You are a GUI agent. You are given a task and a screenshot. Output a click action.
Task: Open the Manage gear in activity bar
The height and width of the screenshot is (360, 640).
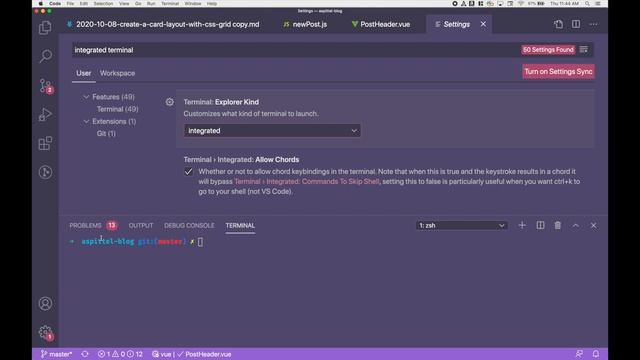(x=45, y=332)
